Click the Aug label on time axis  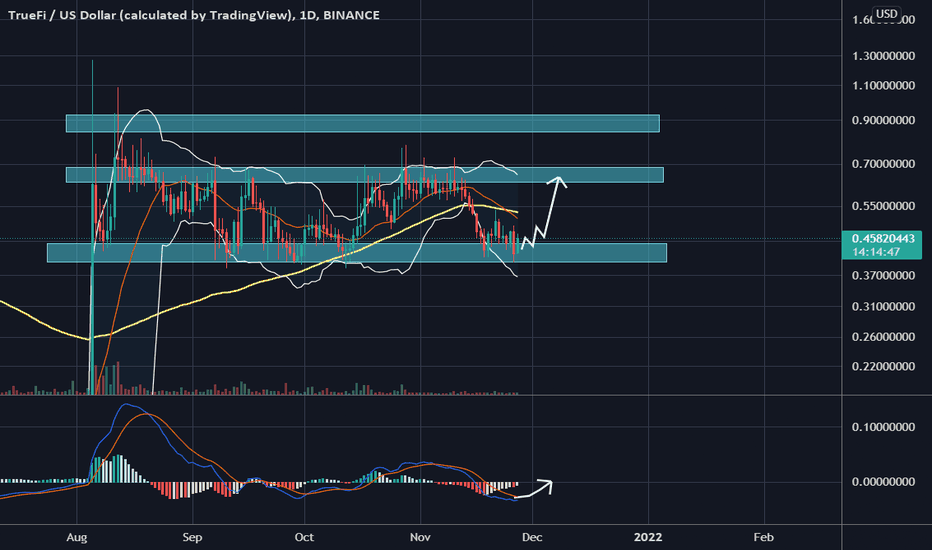77,538
